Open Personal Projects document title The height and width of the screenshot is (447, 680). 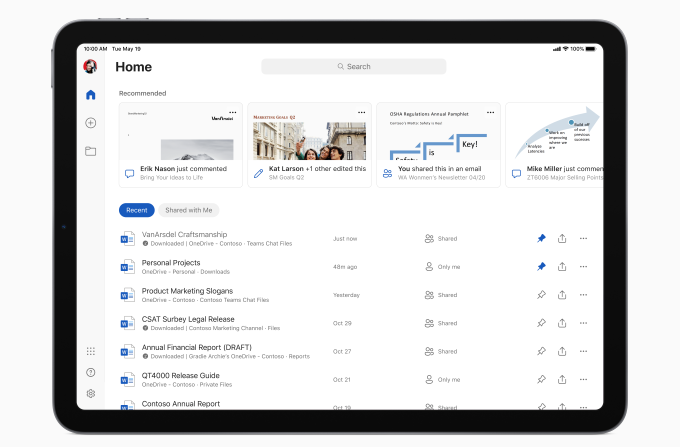[171, 262]
